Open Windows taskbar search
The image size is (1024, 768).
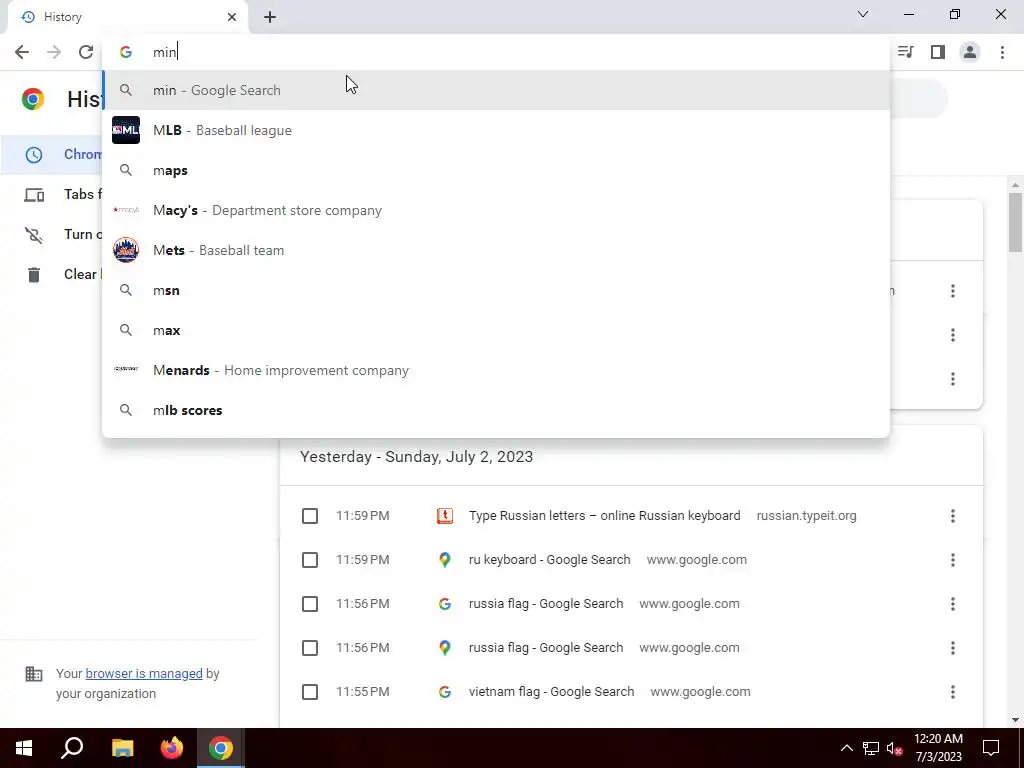(72, 748)
